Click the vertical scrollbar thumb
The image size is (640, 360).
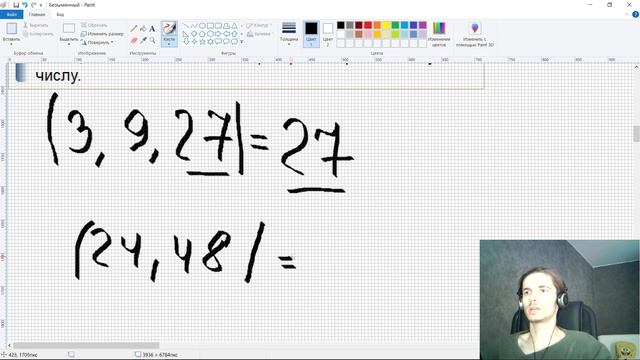pos(636,134)
